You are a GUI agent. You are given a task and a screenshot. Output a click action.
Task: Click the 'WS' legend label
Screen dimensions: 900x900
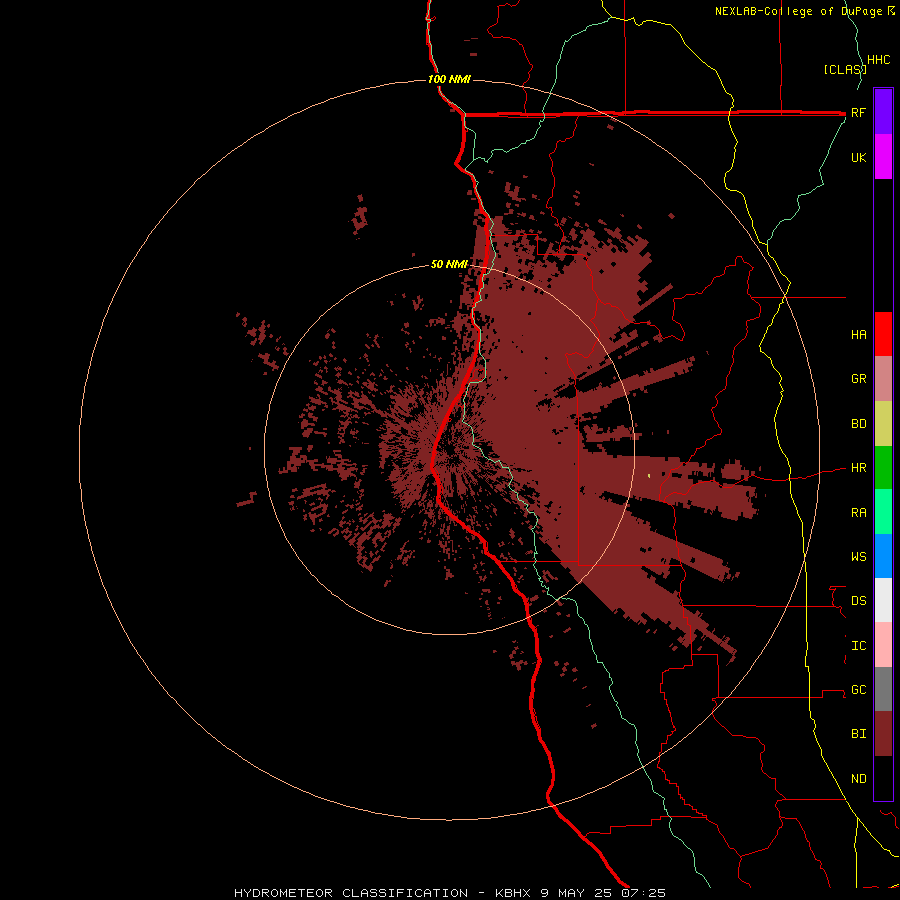(x=858, y=557)
